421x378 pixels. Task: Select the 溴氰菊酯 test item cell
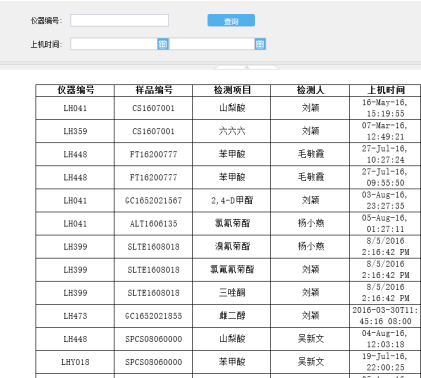coord(232,247)
